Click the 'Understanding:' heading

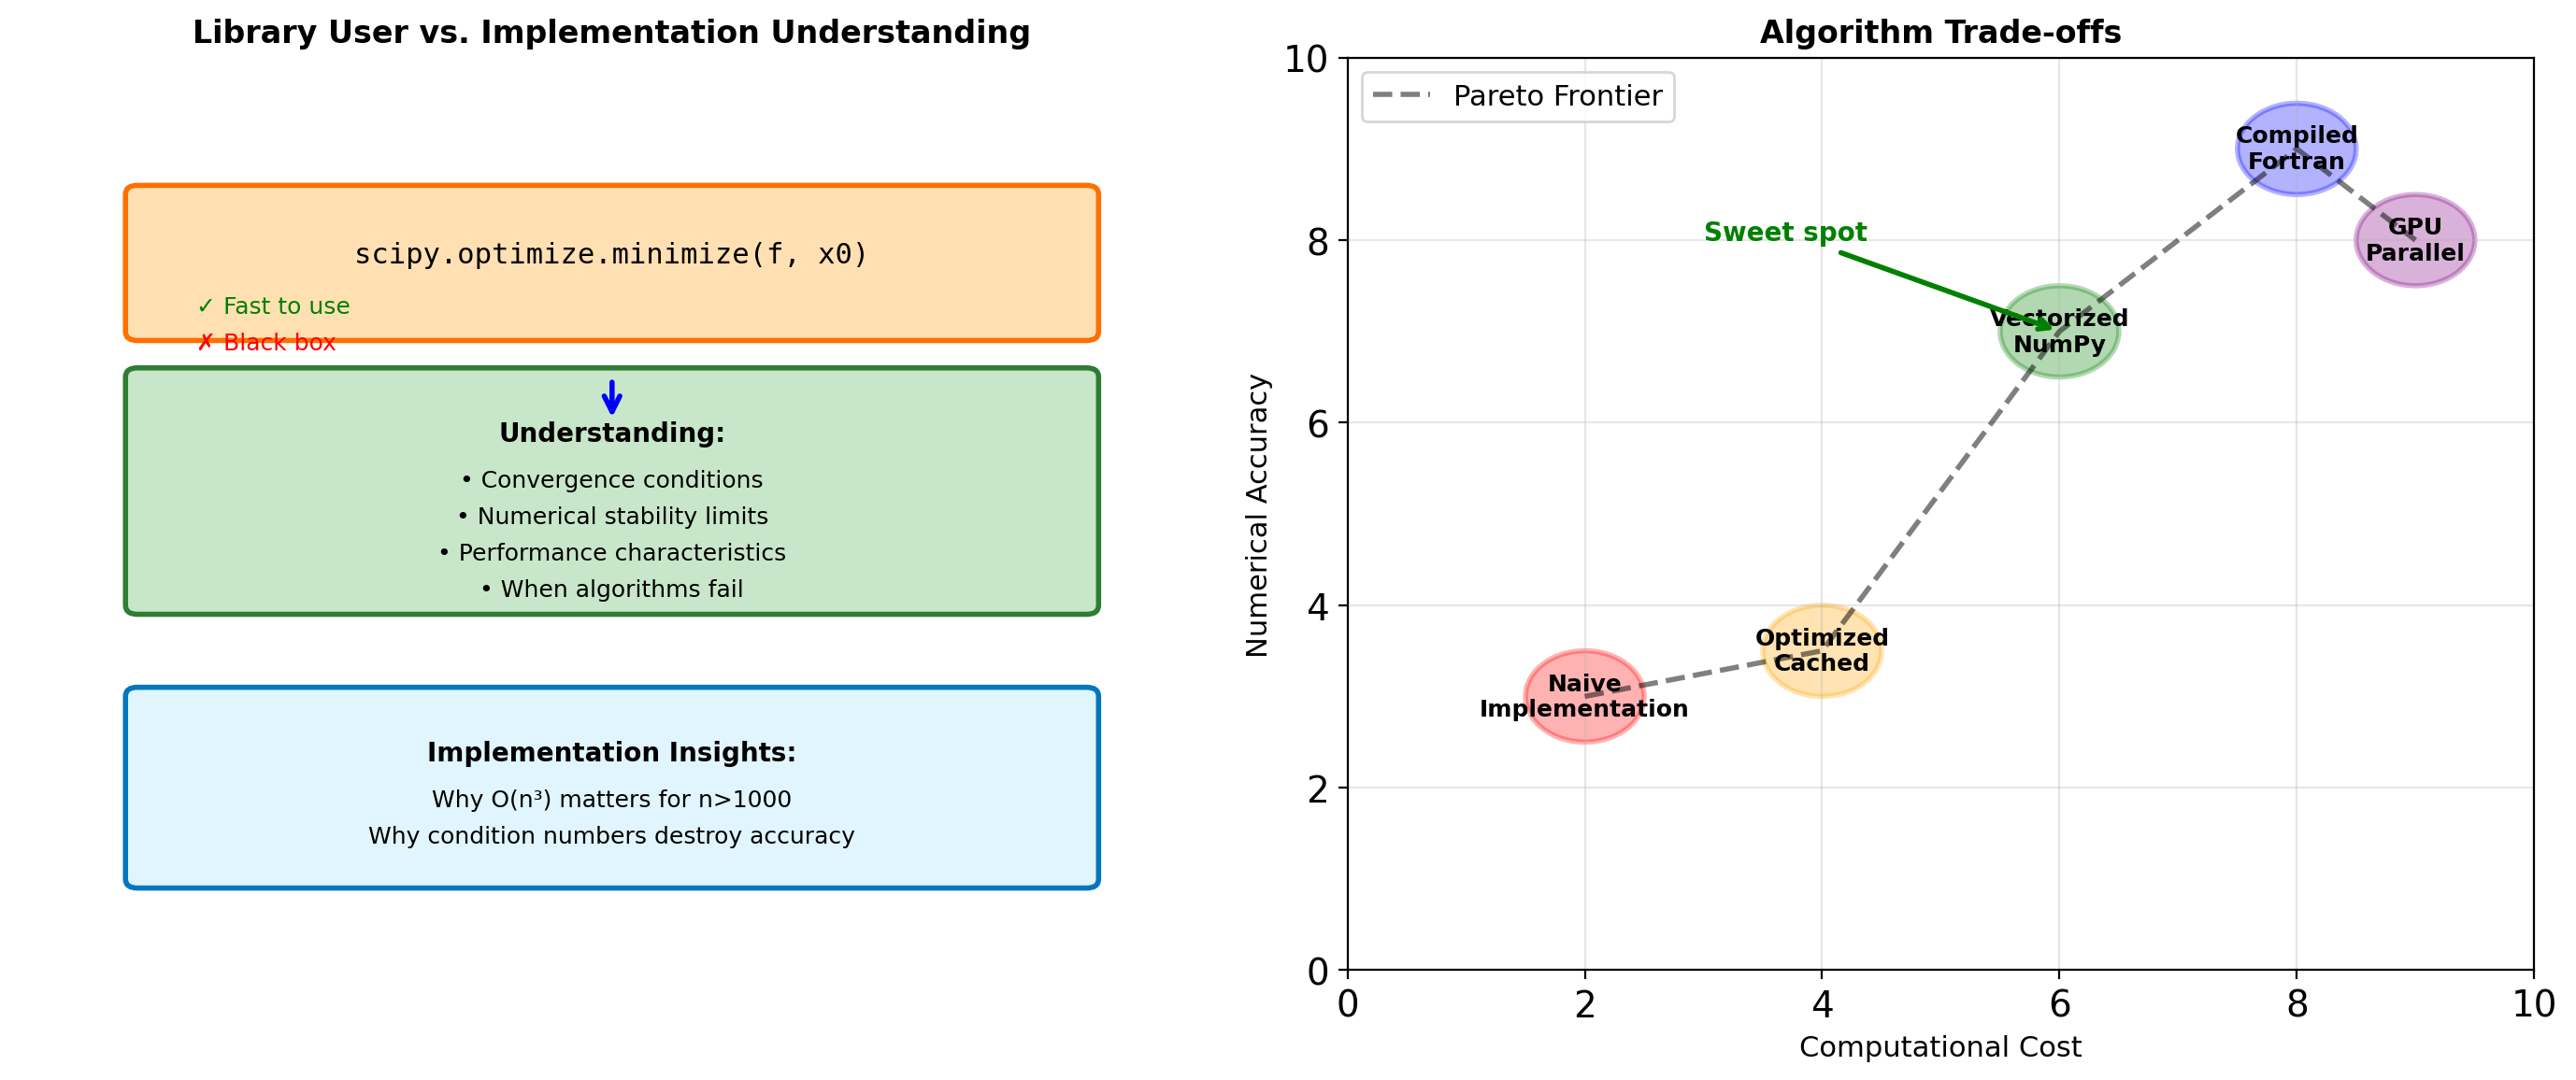[612, 433]
